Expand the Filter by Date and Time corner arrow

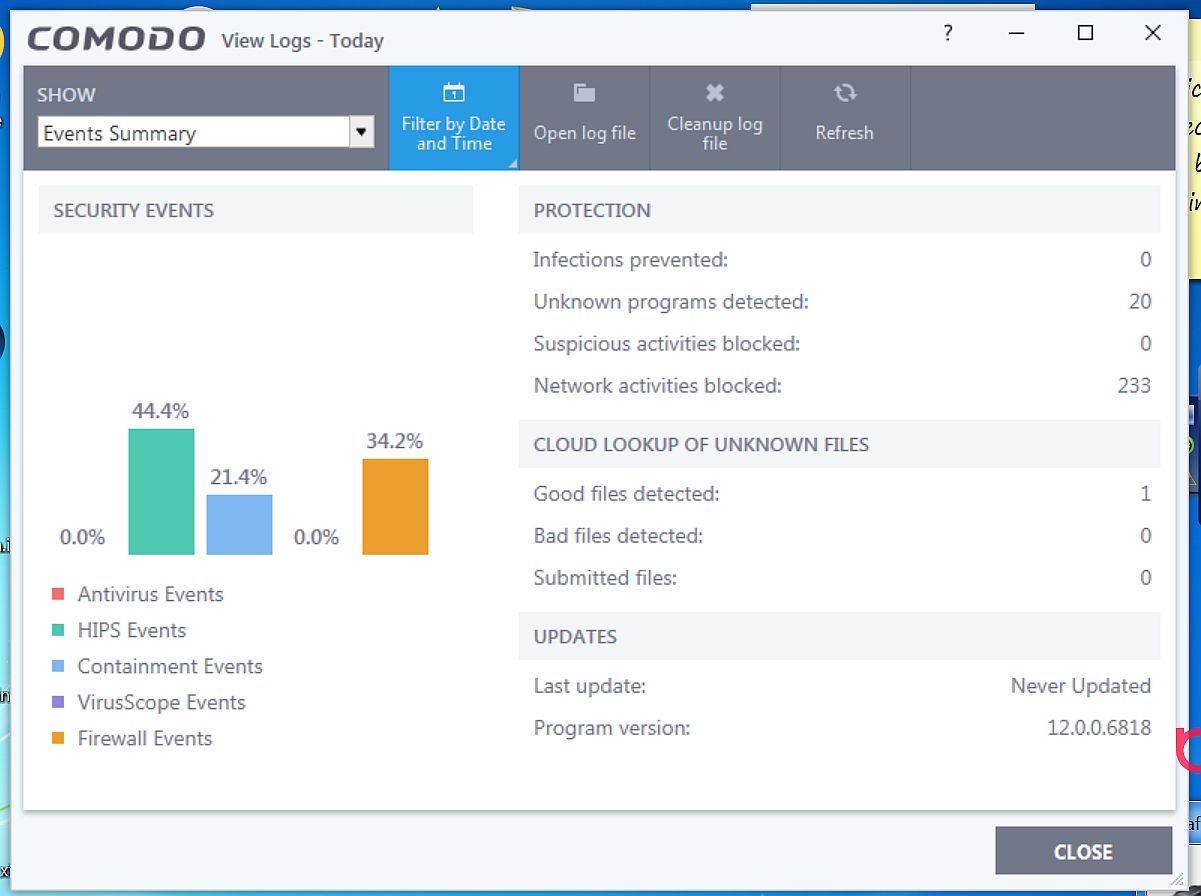point(513,164)
